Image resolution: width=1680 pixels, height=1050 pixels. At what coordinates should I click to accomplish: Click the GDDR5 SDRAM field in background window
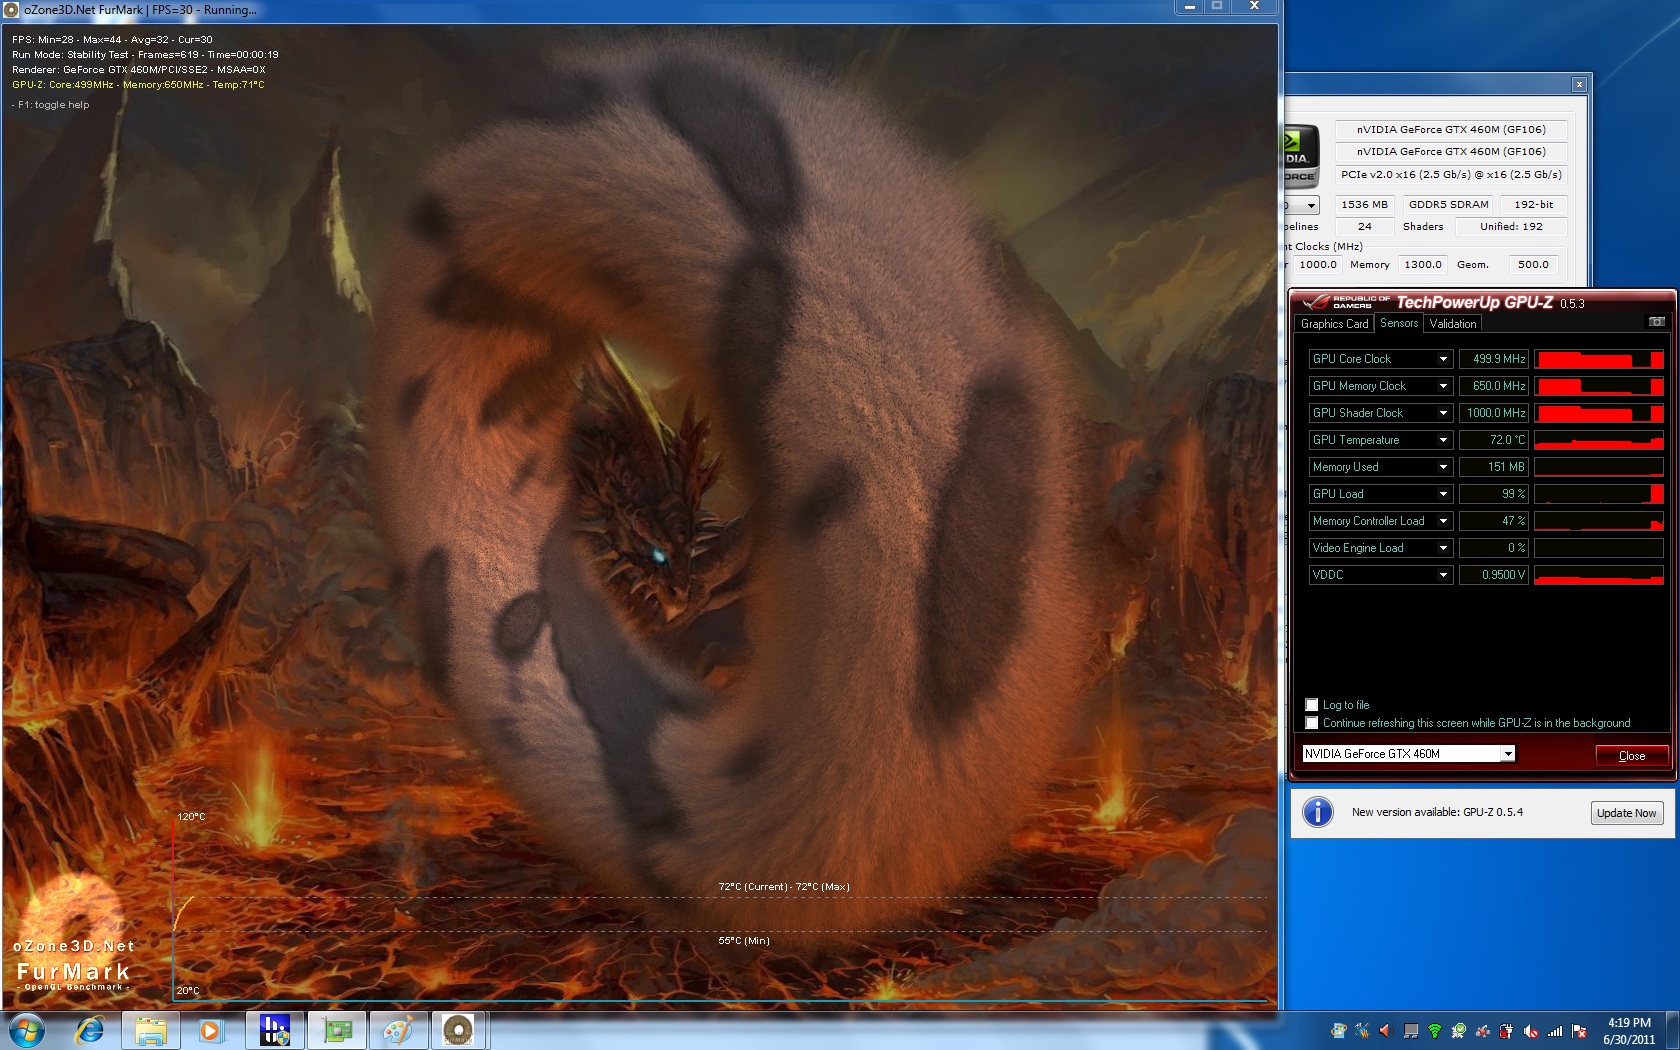click(x=1448, y=204)
